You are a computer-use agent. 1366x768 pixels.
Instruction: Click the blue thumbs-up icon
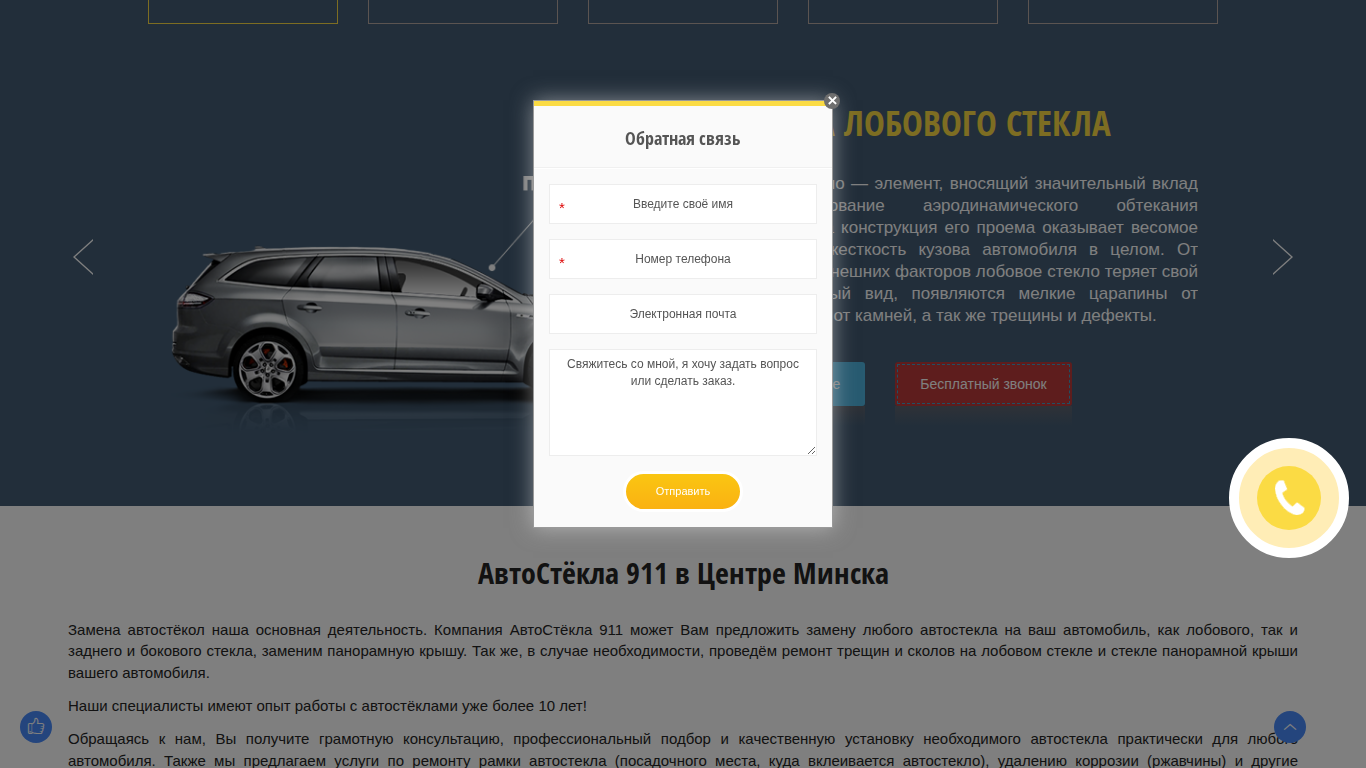(x=36, y=727)
